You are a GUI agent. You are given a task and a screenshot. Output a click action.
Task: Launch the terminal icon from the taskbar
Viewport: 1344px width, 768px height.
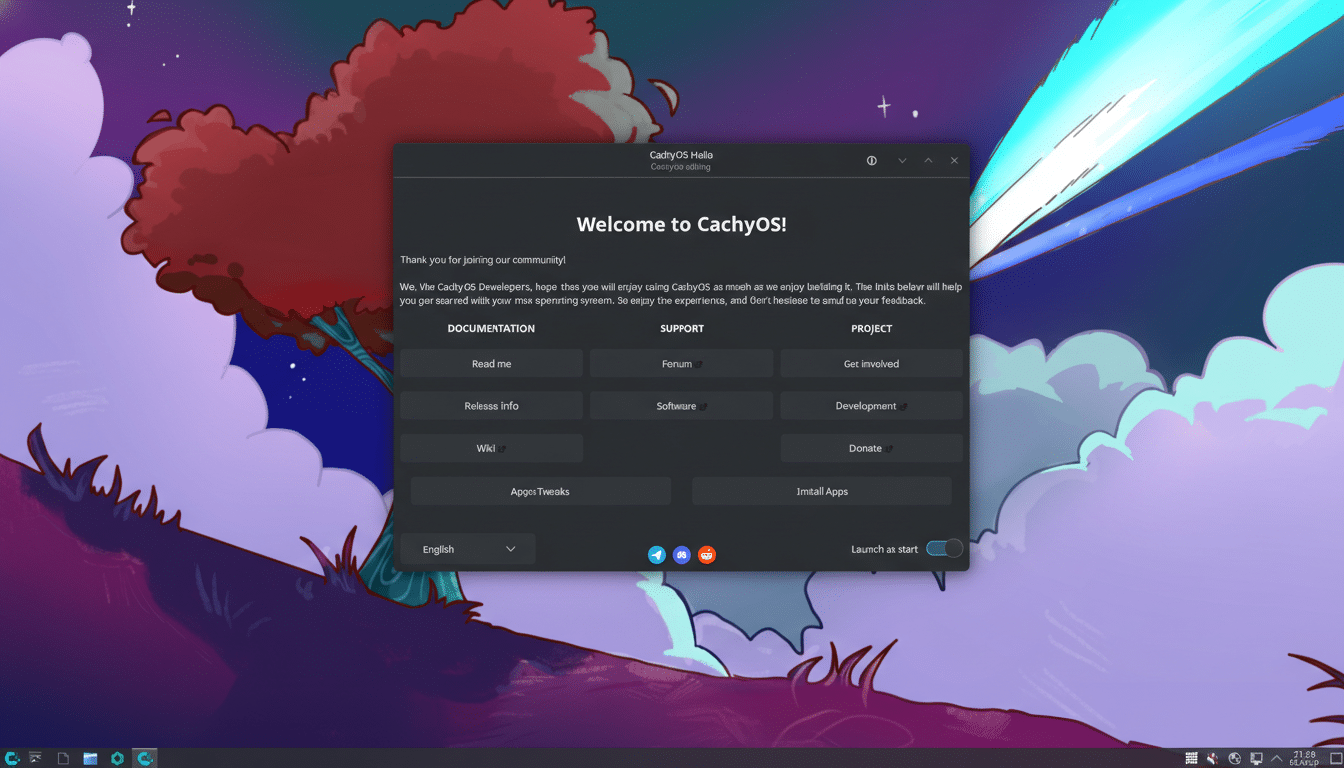pos(34,757)
